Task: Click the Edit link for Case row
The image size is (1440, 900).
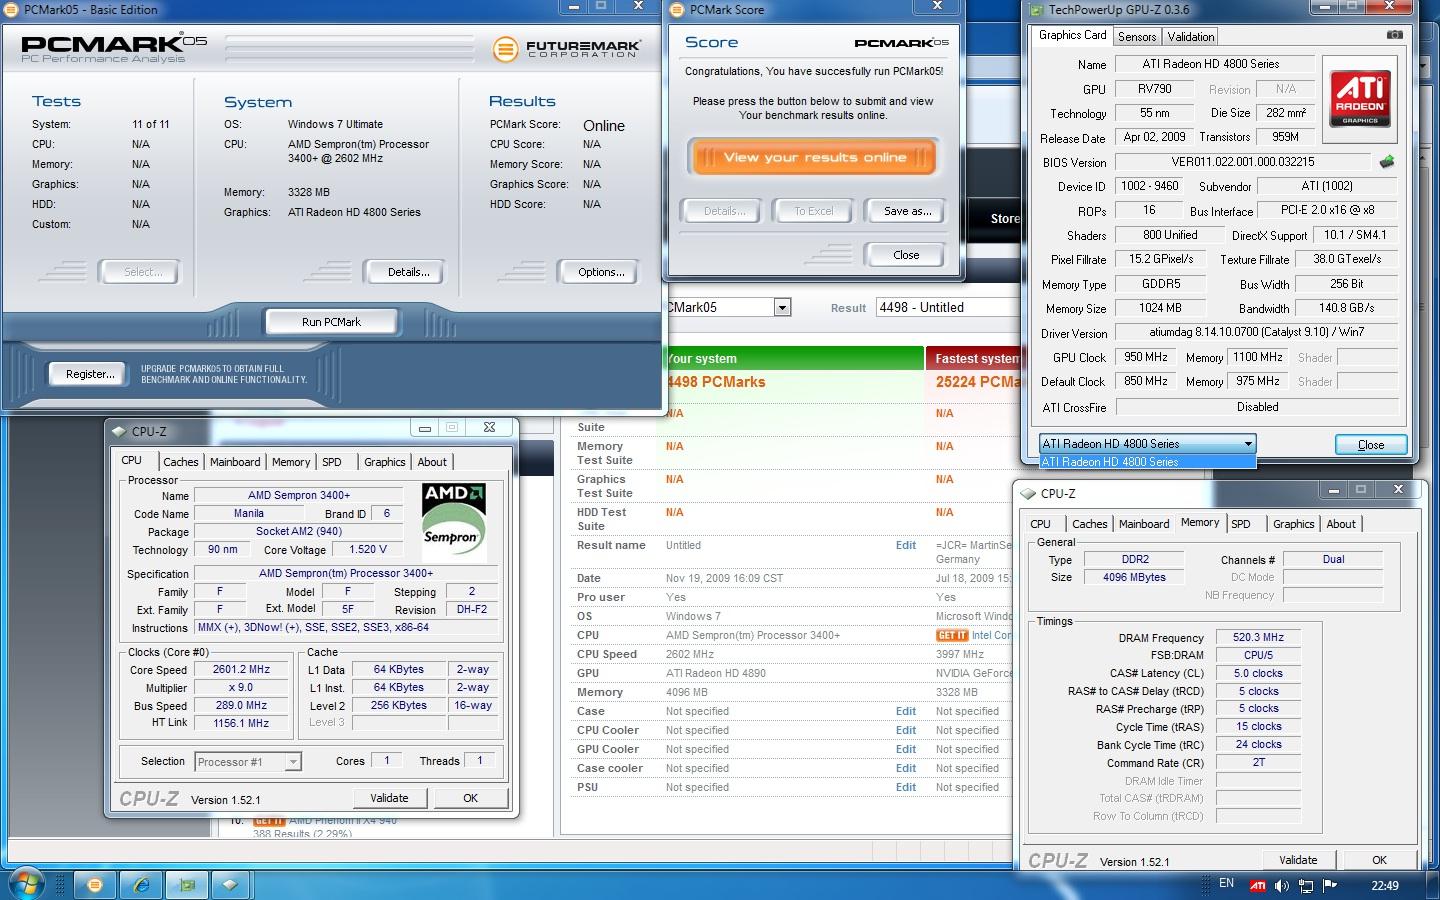Action: (905, 712)
